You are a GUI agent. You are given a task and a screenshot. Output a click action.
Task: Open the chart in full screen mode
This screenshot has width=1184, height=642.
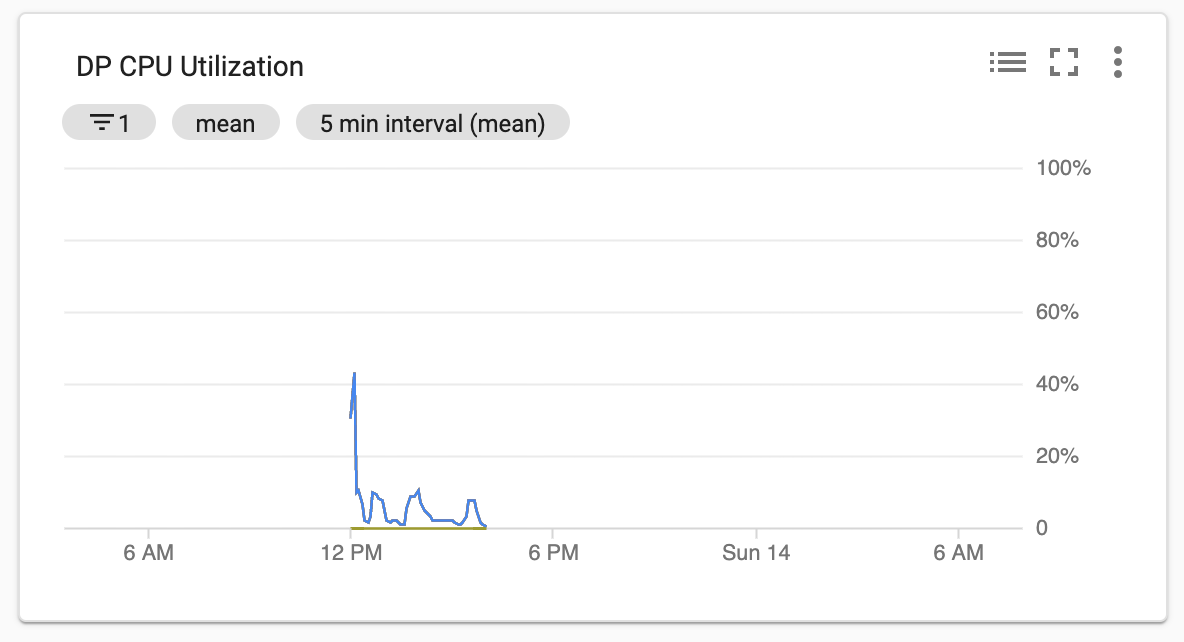tap(1063, 62)
